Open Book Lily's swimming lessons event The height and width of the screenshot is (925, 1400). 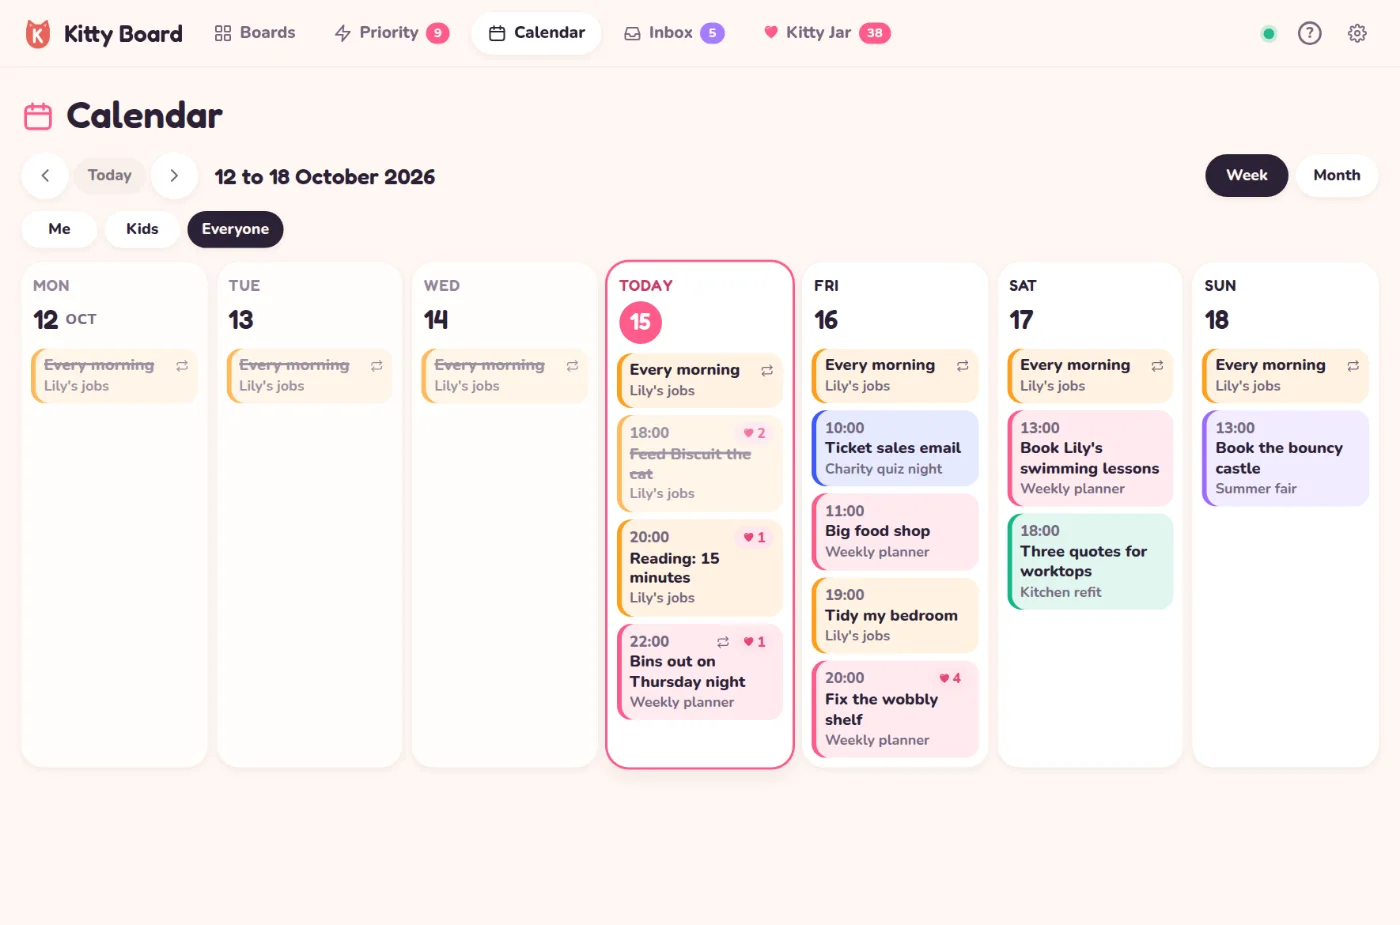click(1090, 458)
